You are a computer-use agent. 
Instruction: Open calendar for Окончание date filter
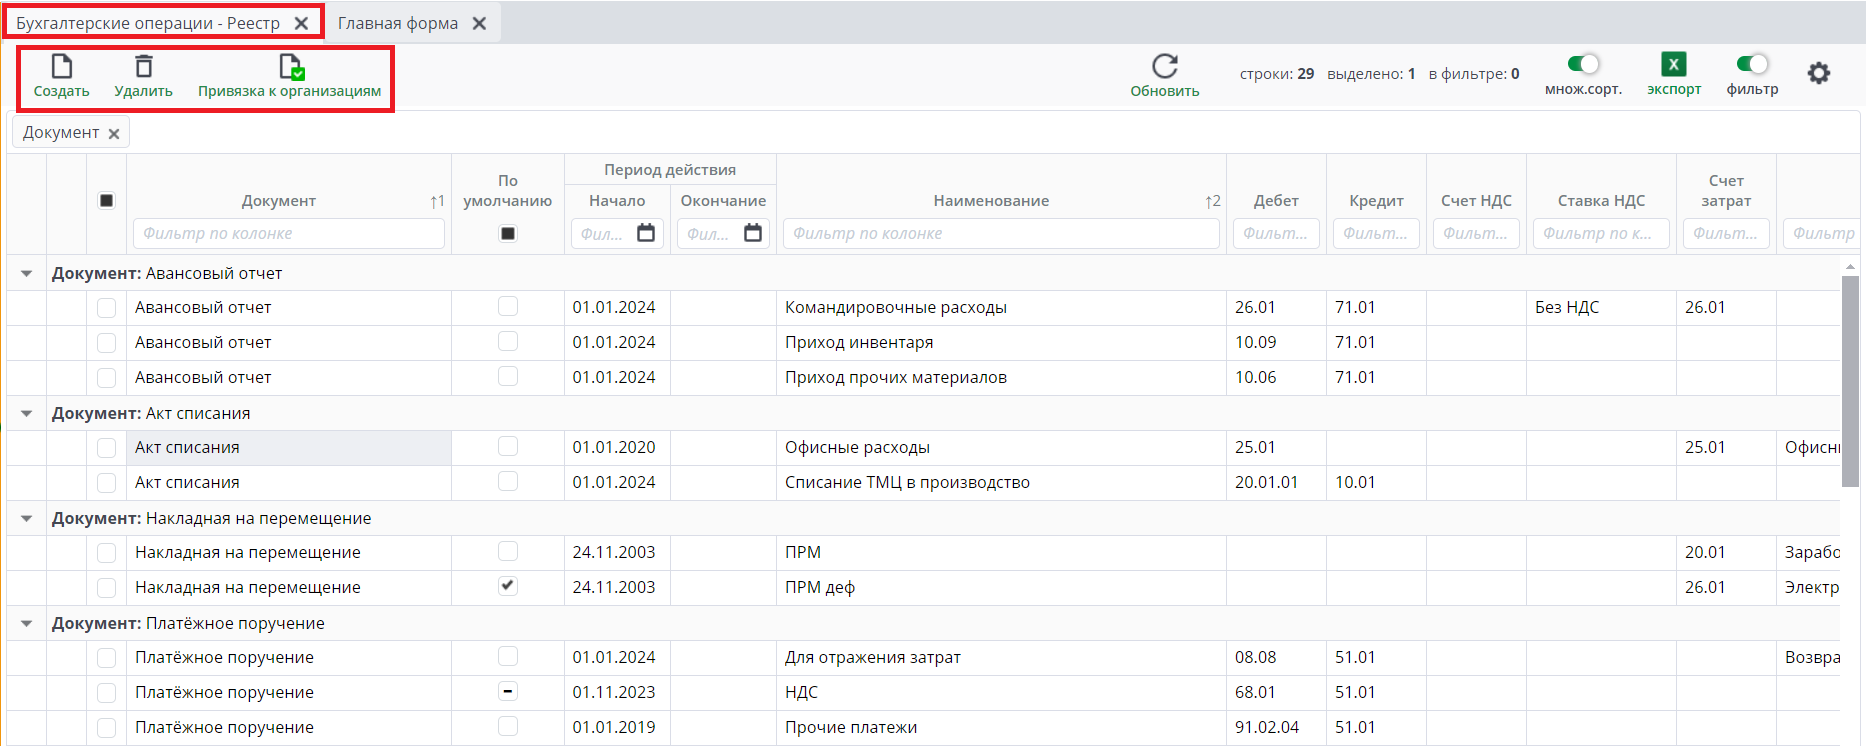click(753, 233)
